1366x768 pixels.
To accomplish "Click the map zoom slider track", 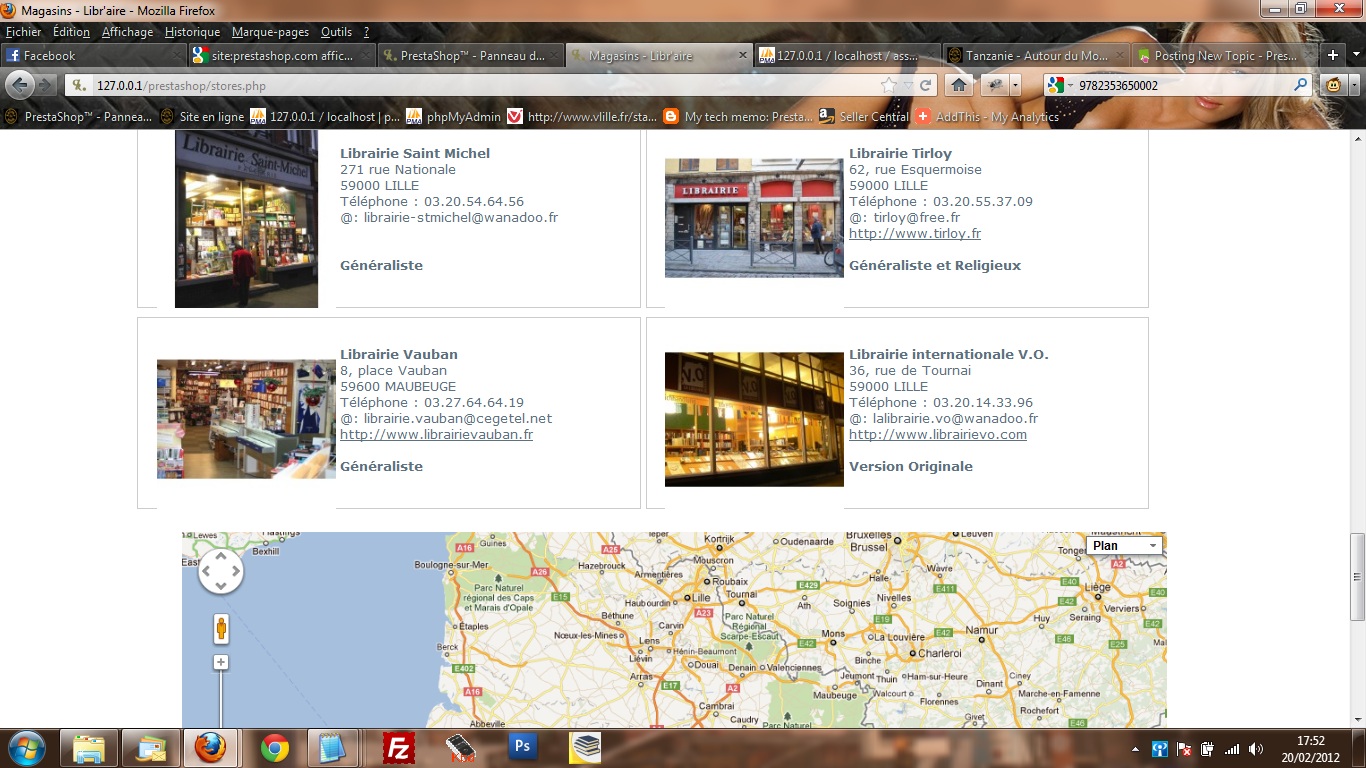I will pos(221,699).
